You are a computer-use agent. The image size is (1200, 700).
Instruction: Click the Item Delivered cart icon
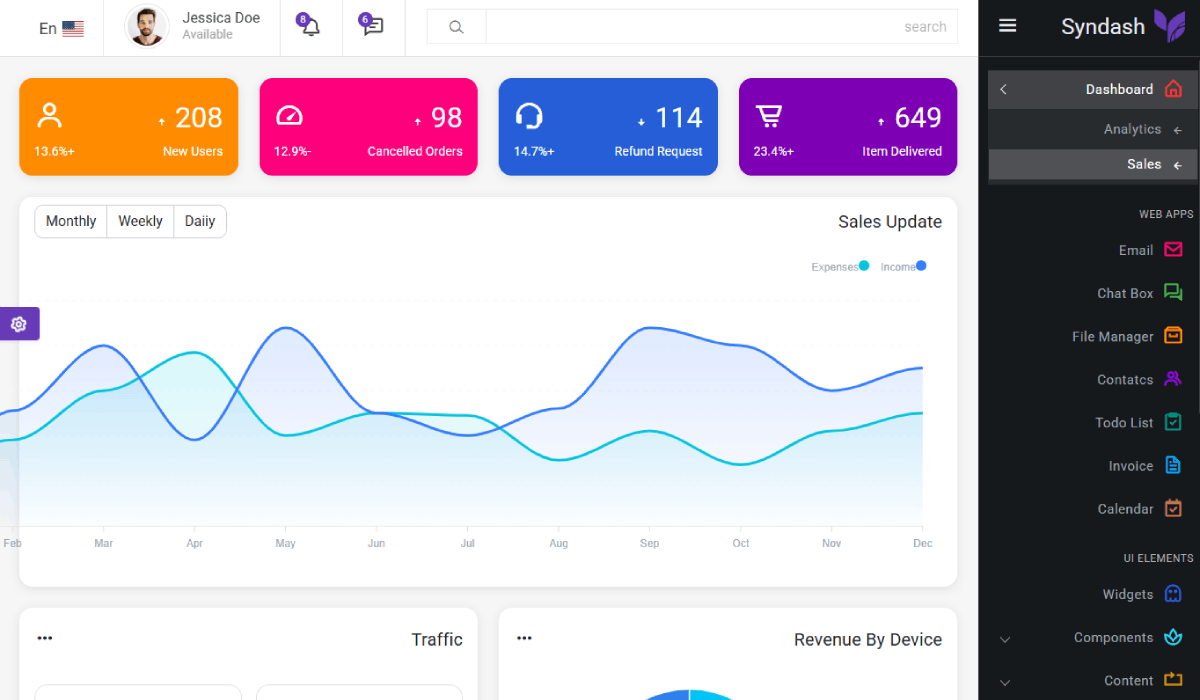768,116
